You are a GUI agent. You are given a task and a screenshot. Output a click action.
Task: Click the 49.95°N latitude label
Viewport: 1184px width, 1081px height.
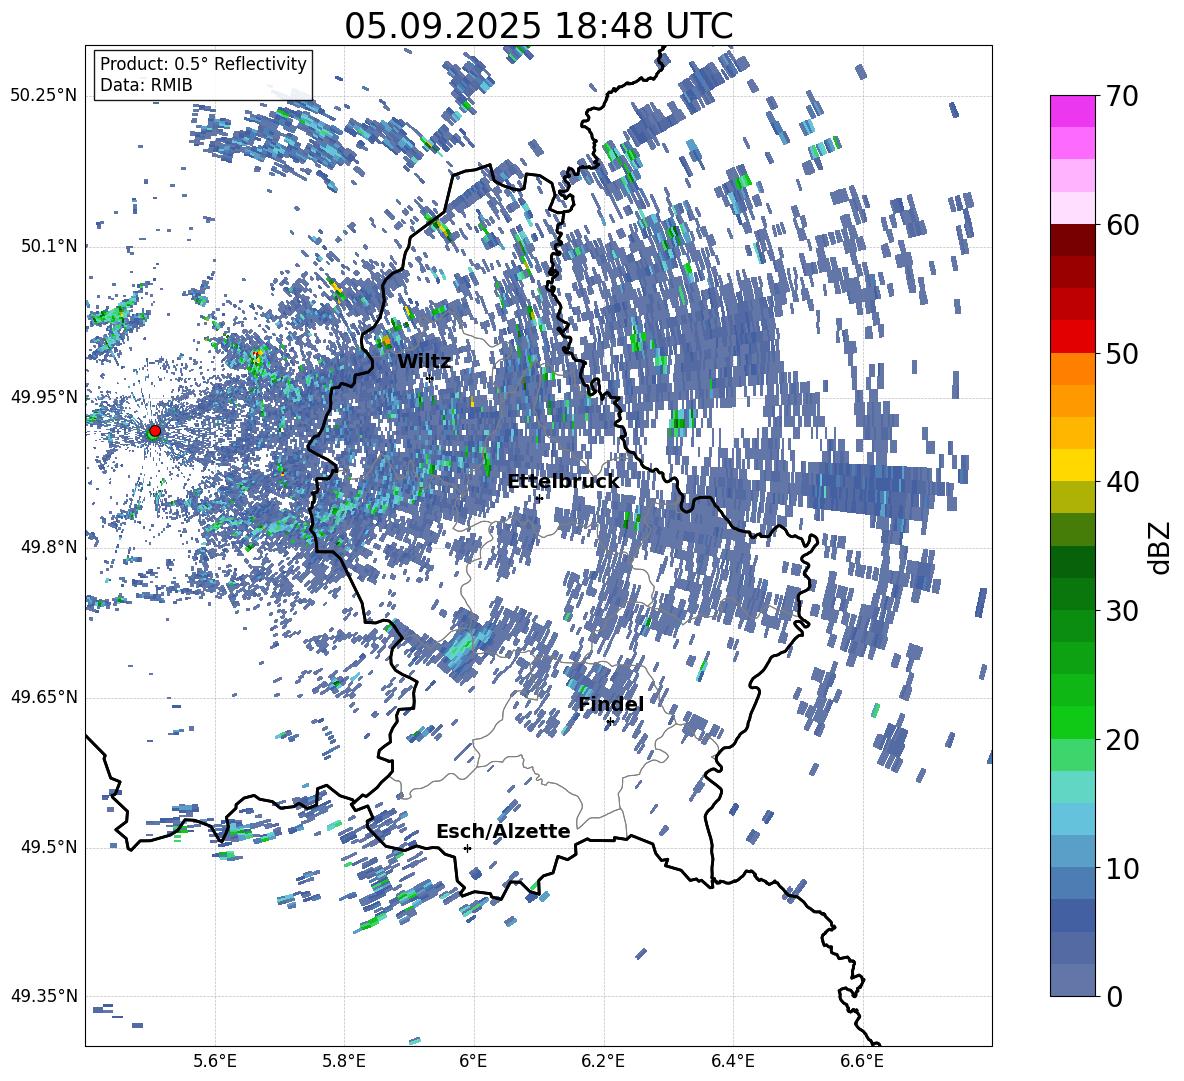pos(44,397)
